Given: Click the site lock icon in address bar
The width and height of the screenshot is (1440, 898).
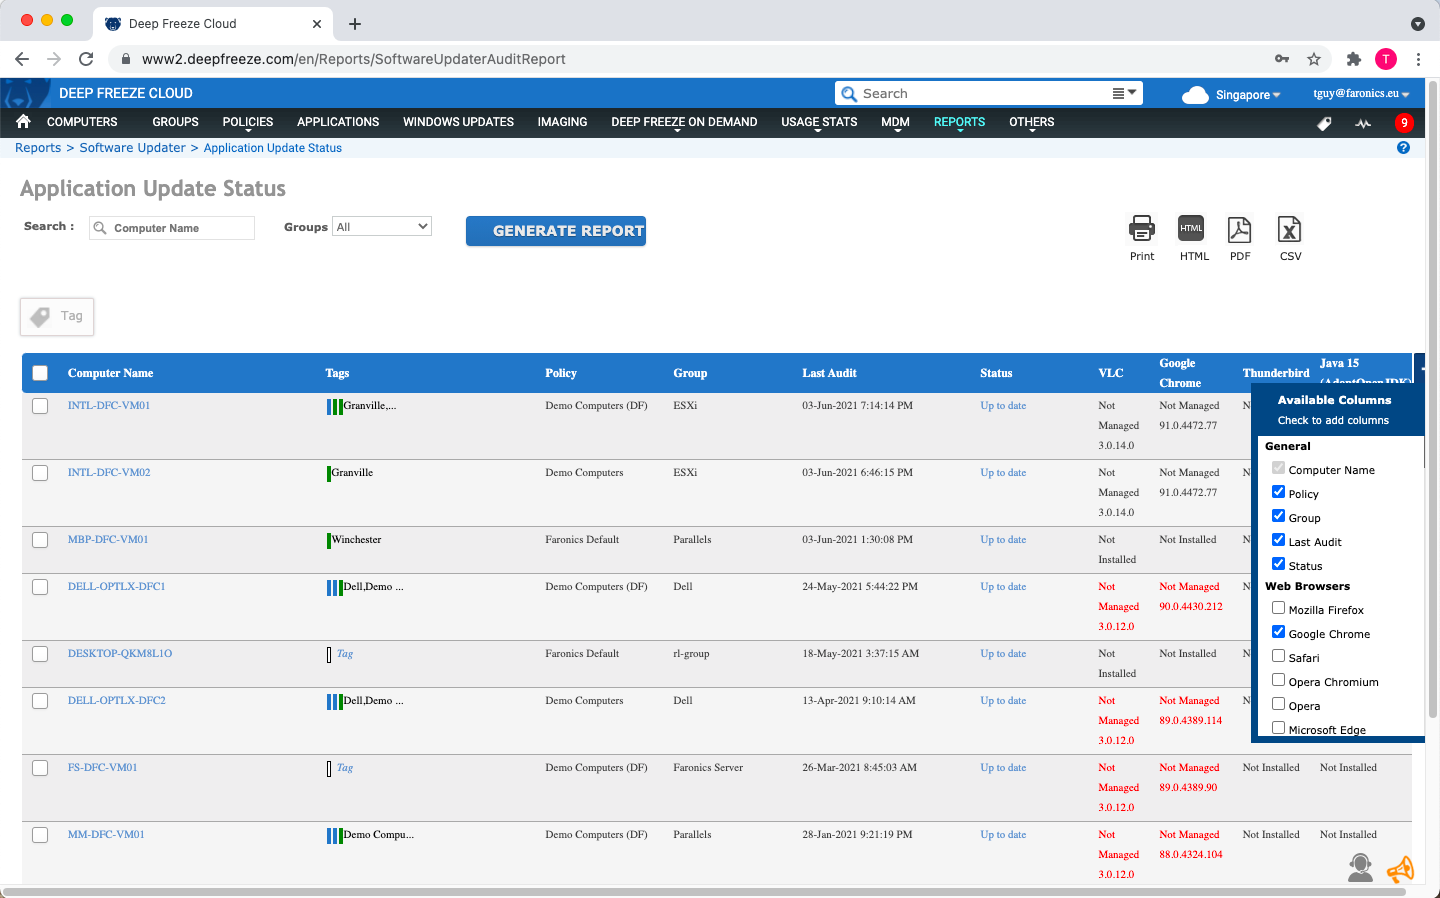Looking at the screenshot, I should (126, 59).
